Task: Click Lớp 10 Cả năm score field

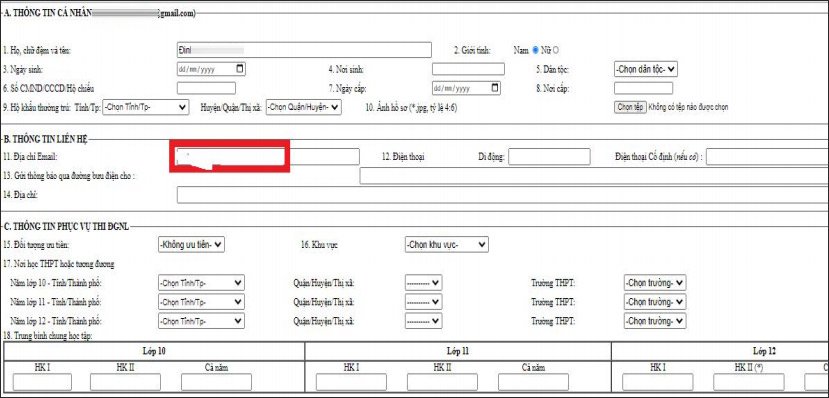Action: [x=216, y=382]
